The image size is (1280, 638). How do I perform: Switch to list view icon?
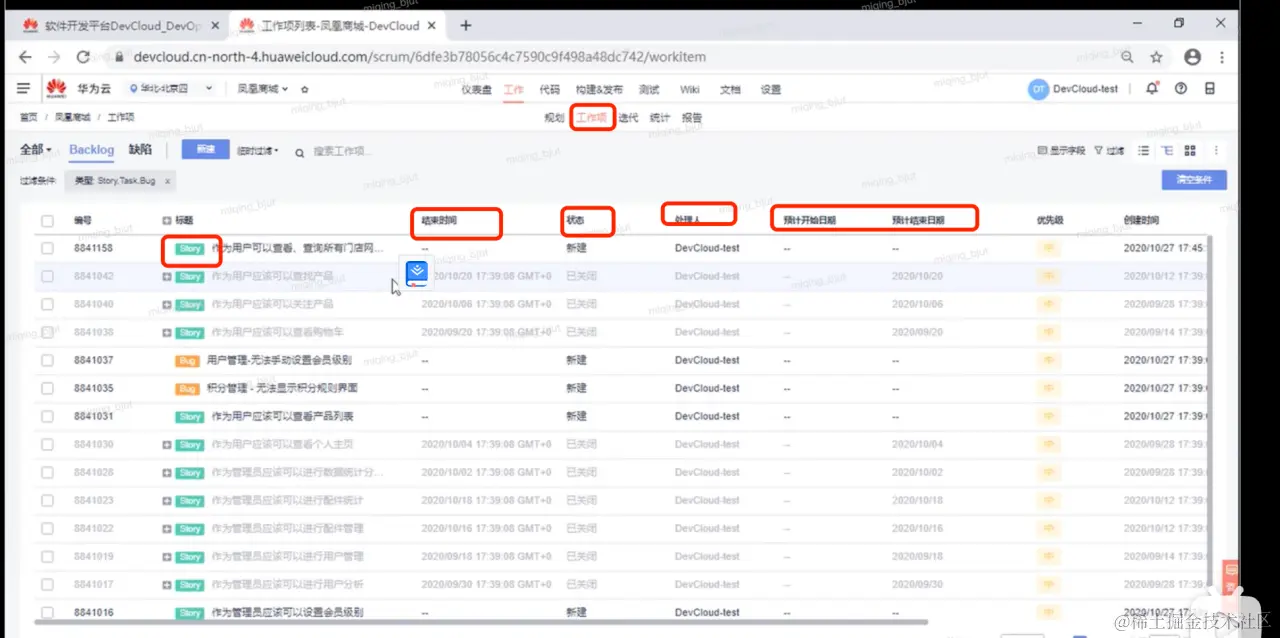pos(1144,150)
